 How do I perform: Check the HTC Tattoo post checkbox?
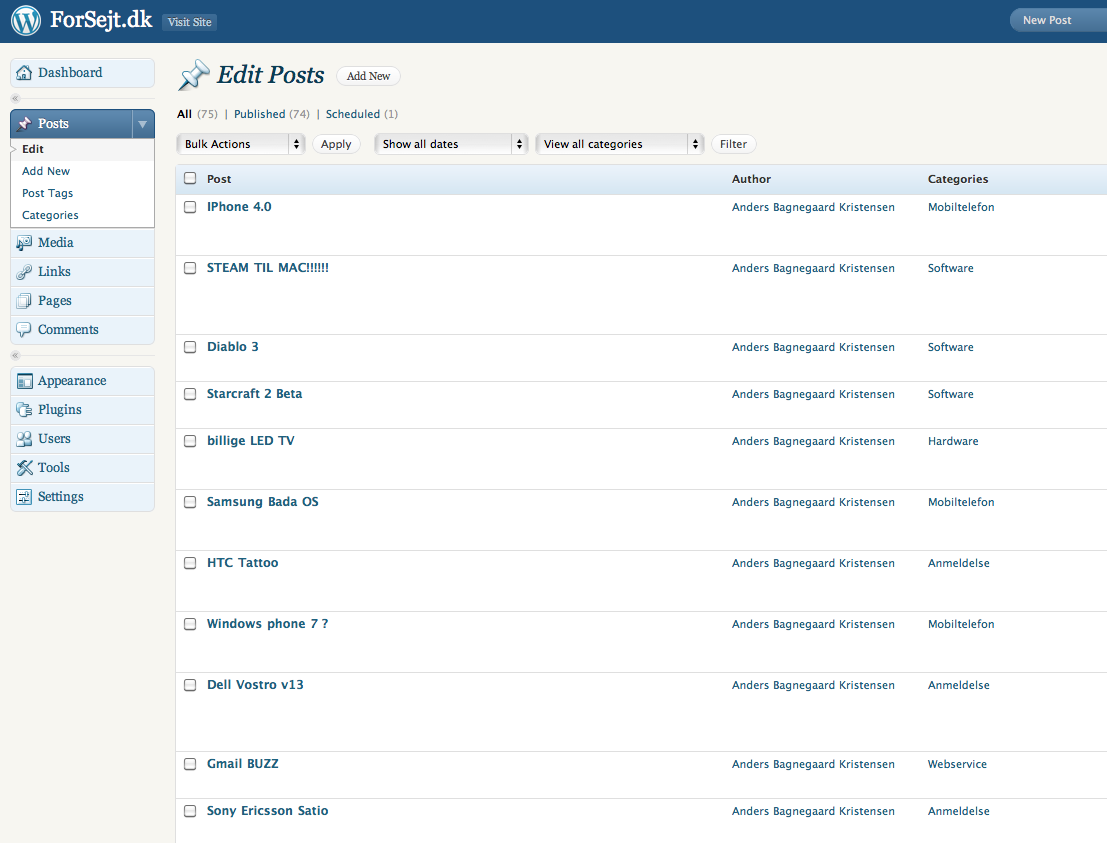coord(190,563)
